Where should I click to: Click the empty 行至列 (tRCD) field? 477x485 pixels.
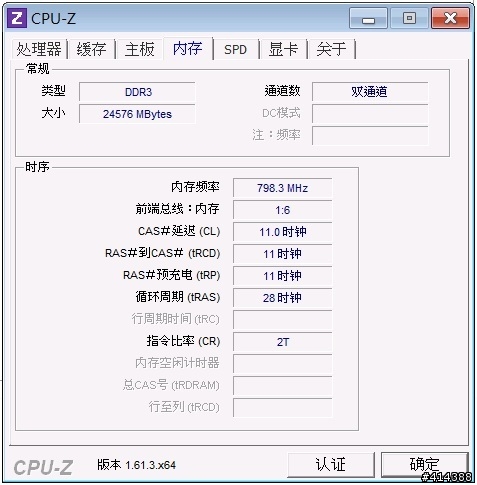tap(283, 408)
